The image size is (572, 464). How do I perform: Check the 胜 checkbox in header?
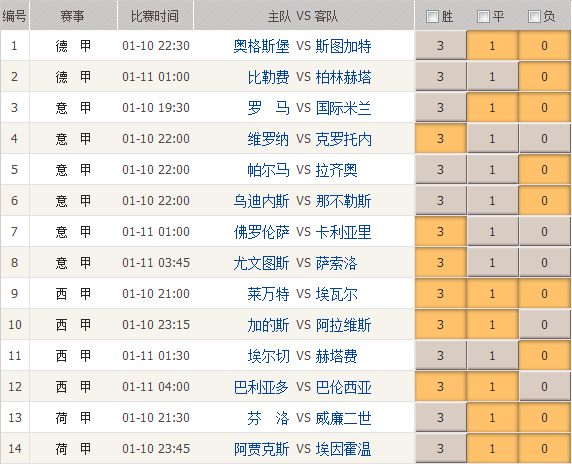click(432, 16)
